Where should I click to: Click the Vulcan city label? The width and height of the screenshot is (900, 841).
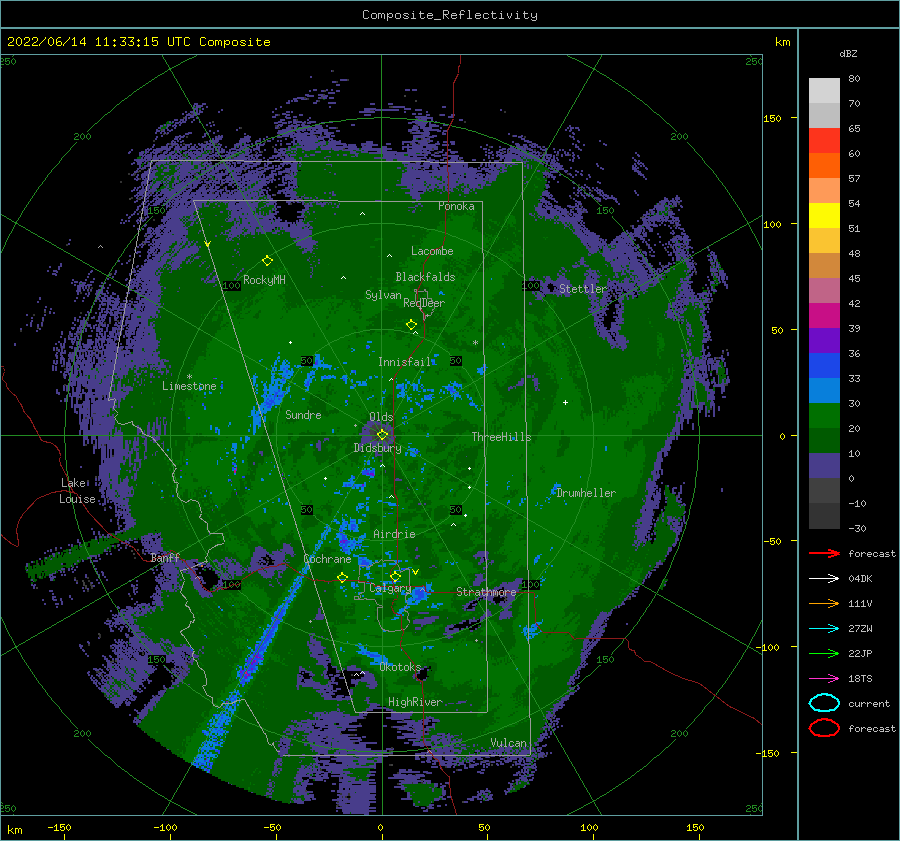[x=508, y=743]
